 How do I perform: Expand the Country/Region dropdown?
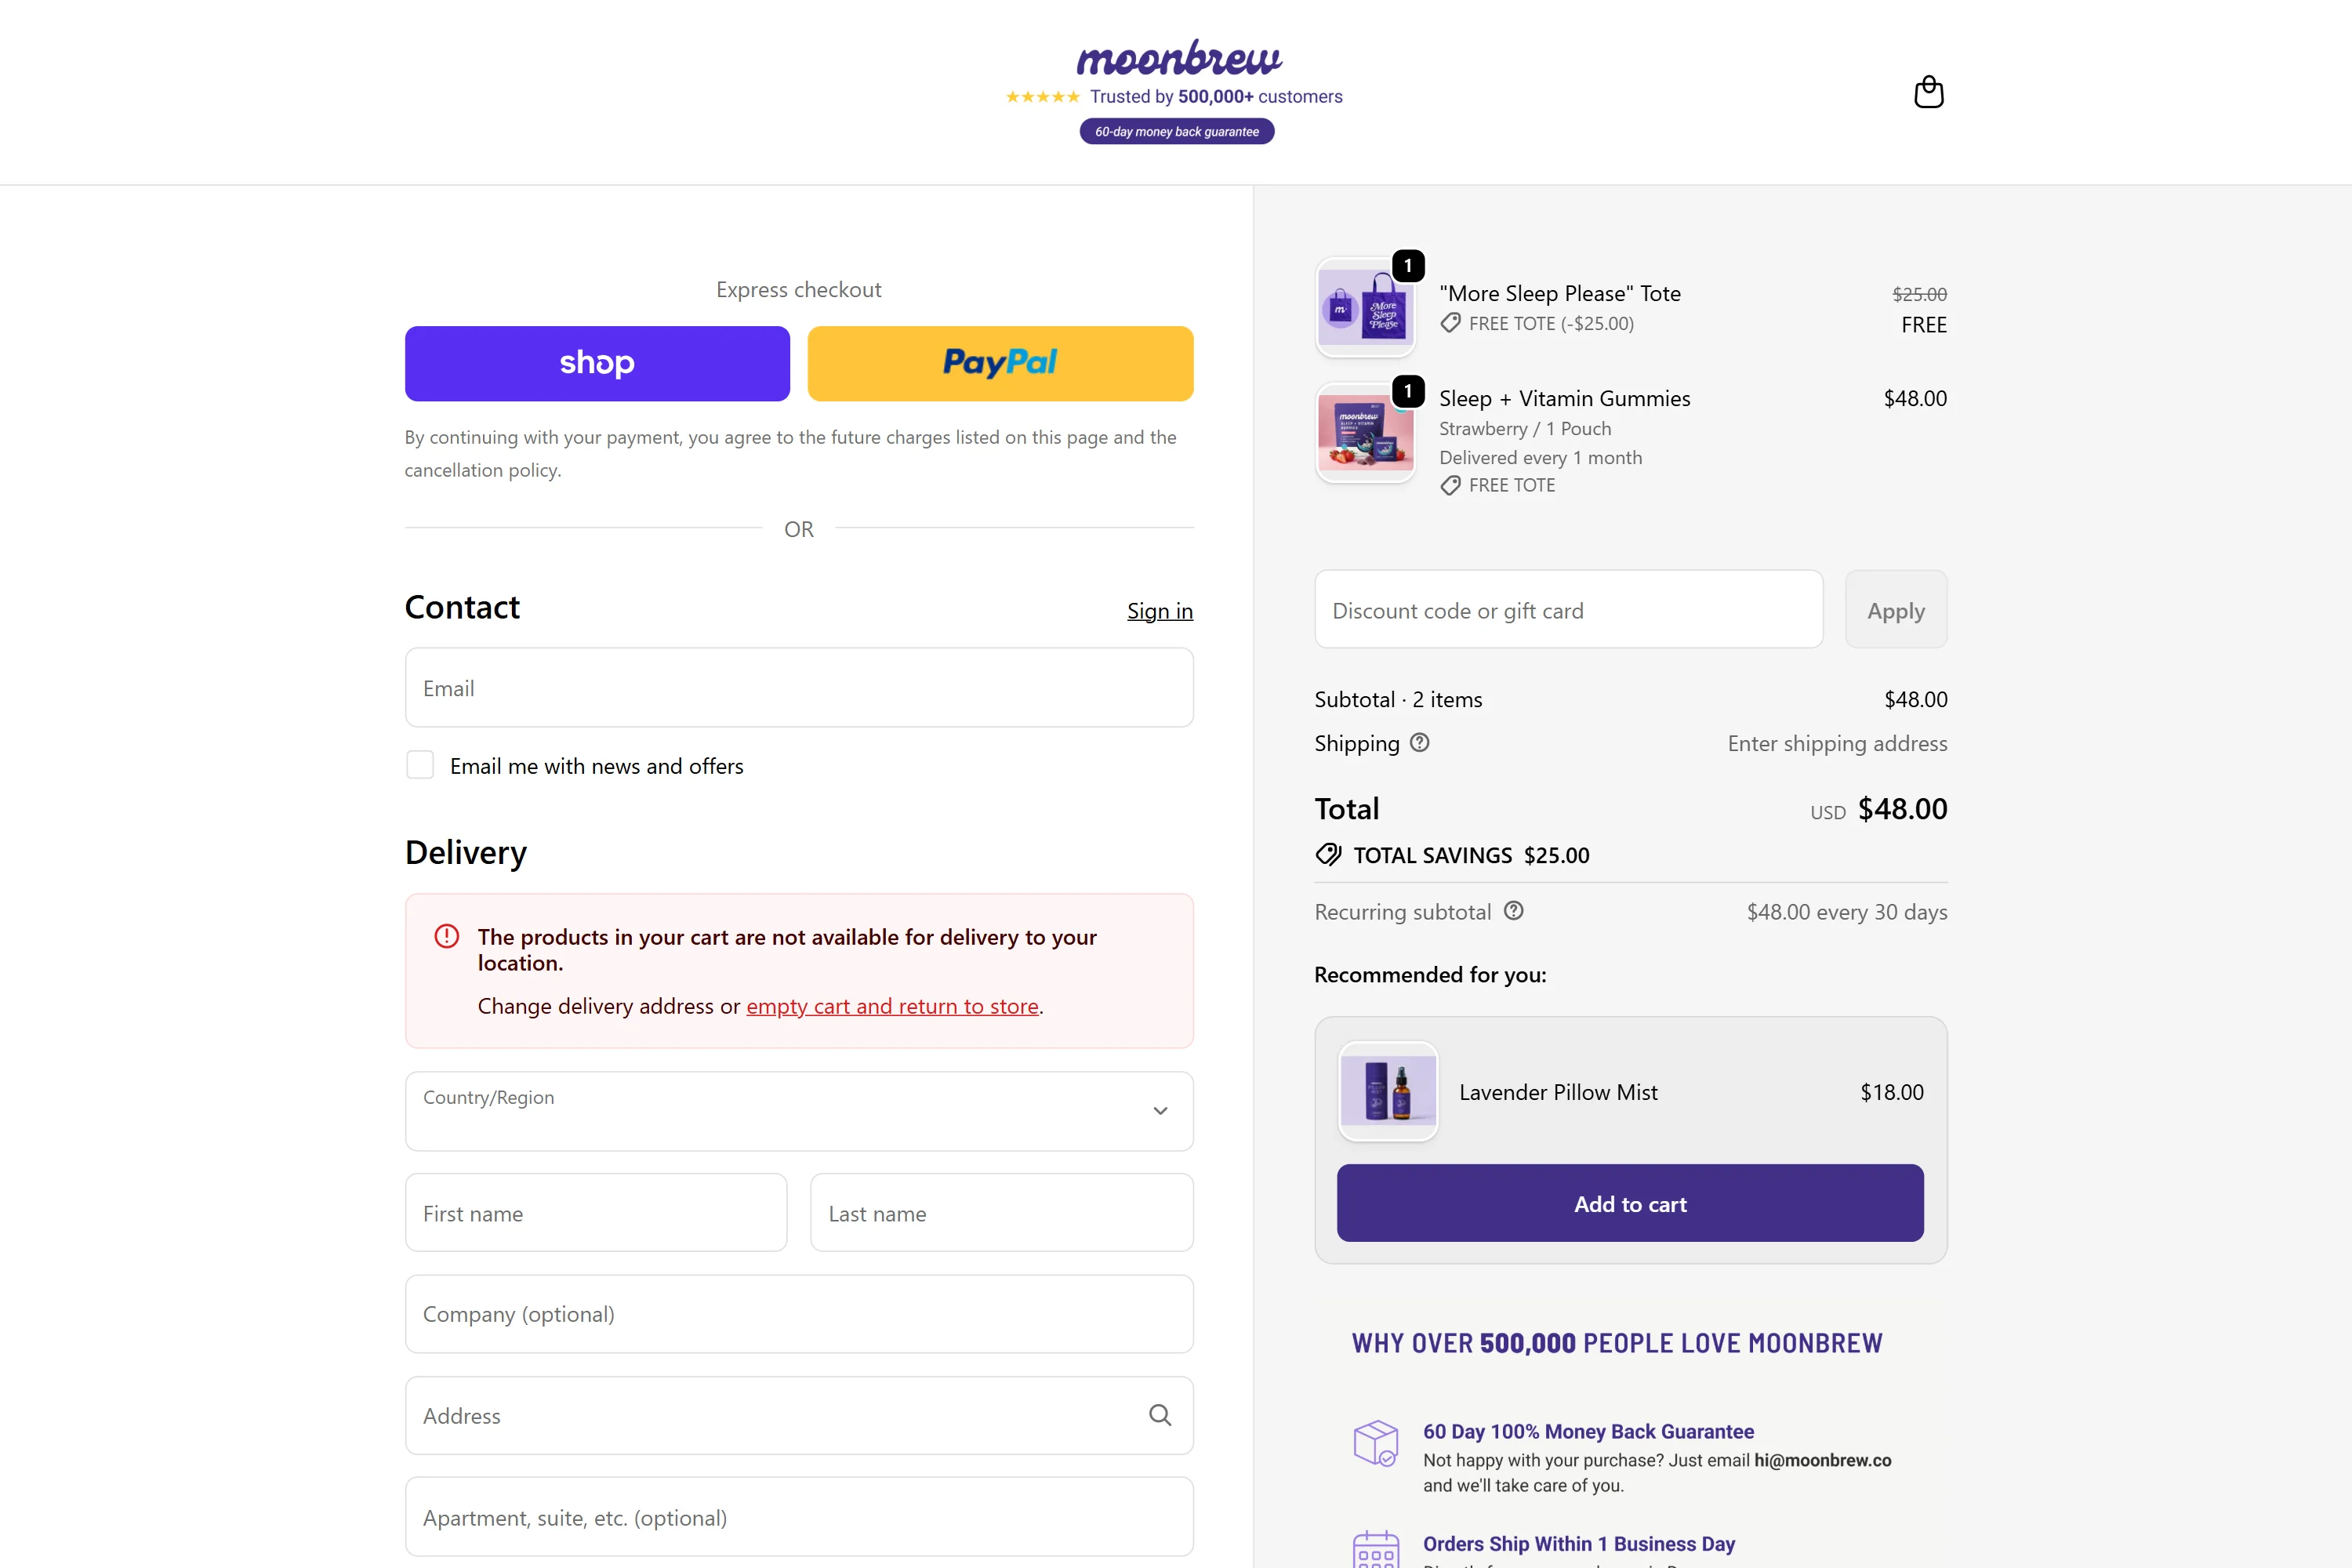point(798,1111)
